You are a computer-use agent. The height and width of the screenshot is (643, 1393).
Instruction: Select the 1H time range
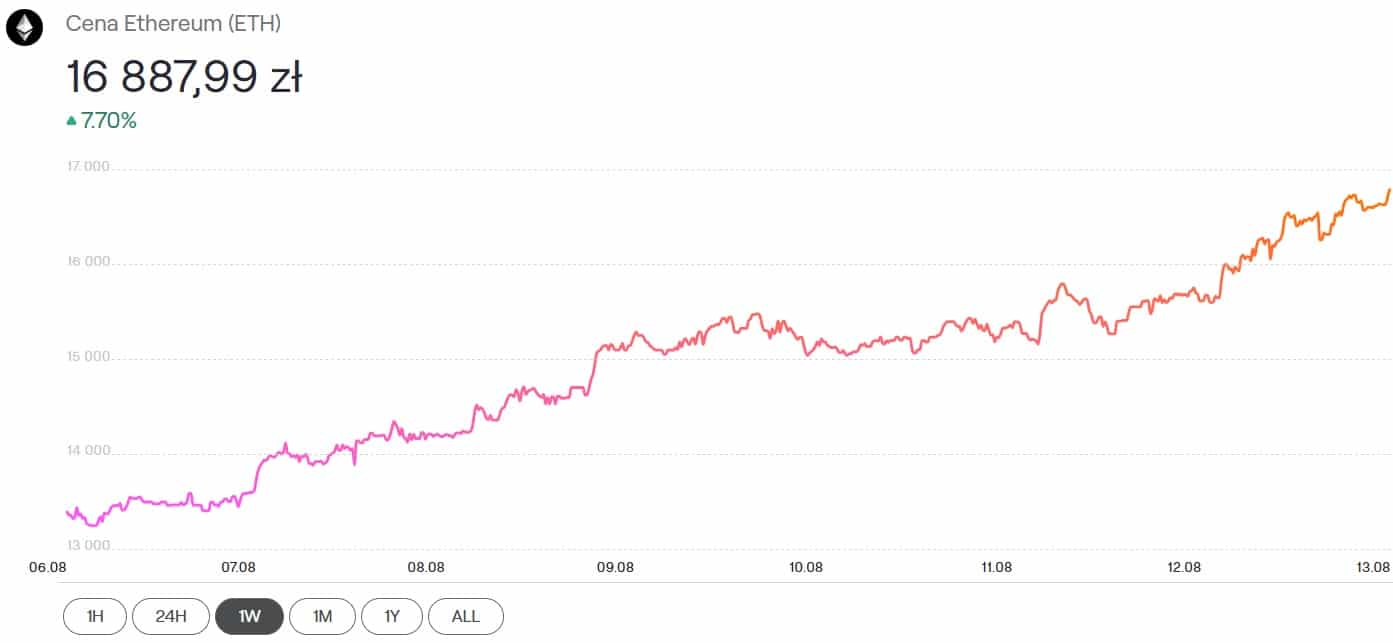95,616
